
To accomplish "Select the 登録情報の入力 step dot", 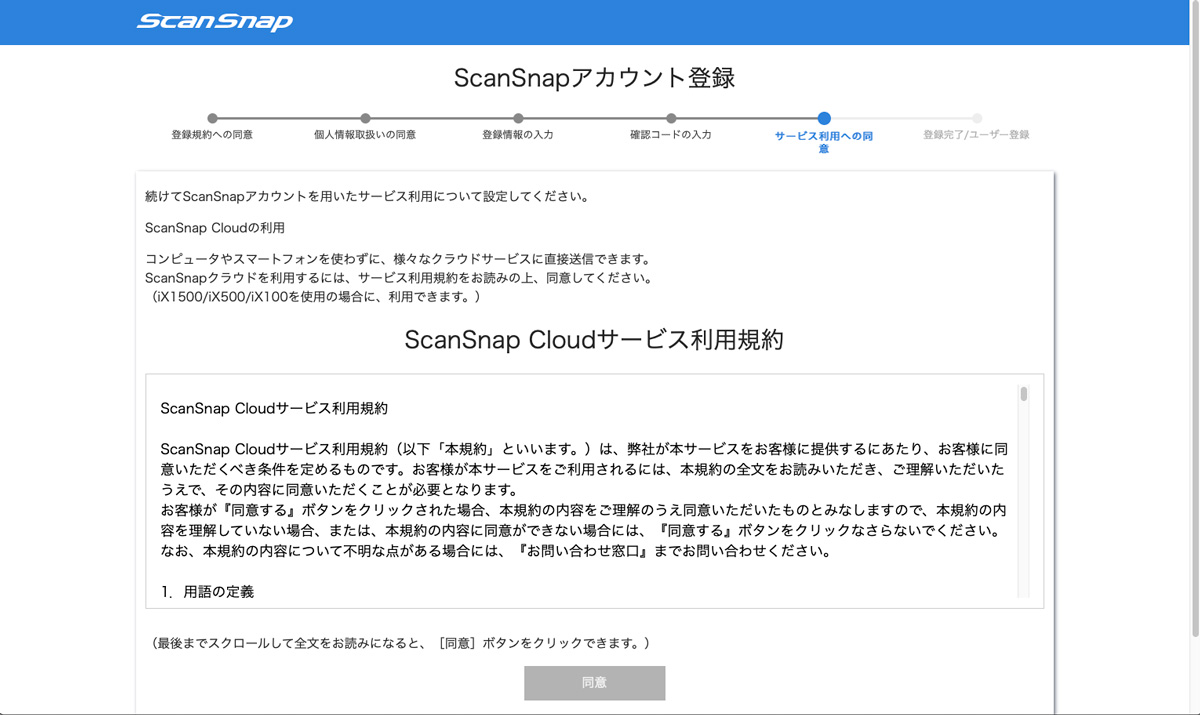I will [518, 118].
